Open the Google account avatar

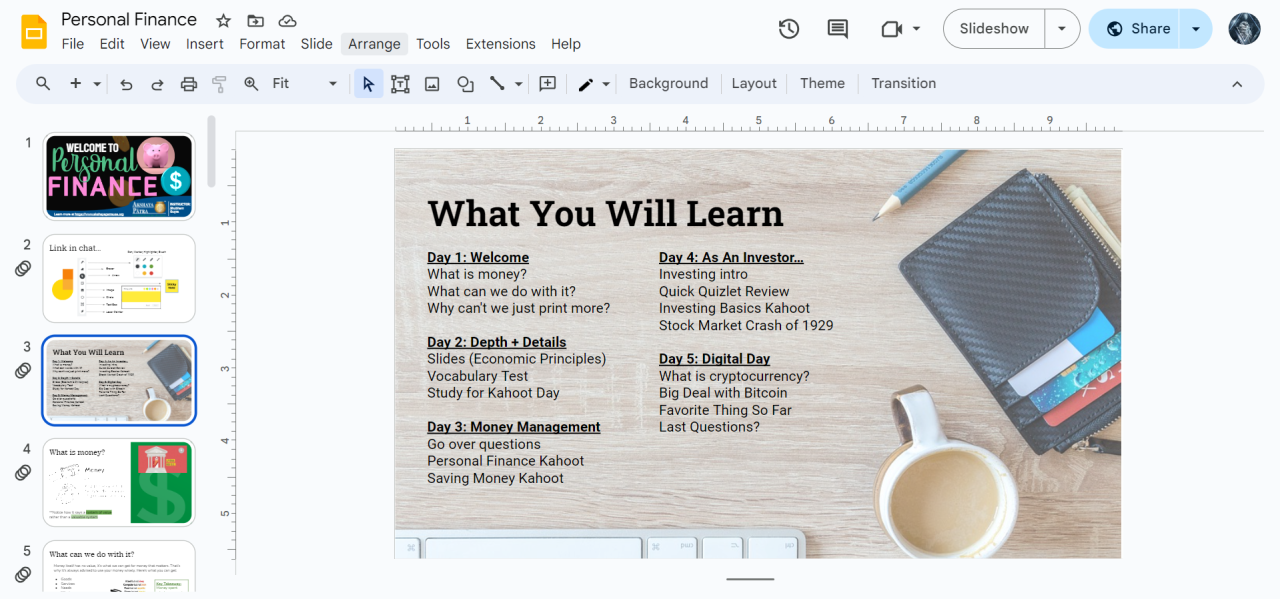tap(1245, 29)
